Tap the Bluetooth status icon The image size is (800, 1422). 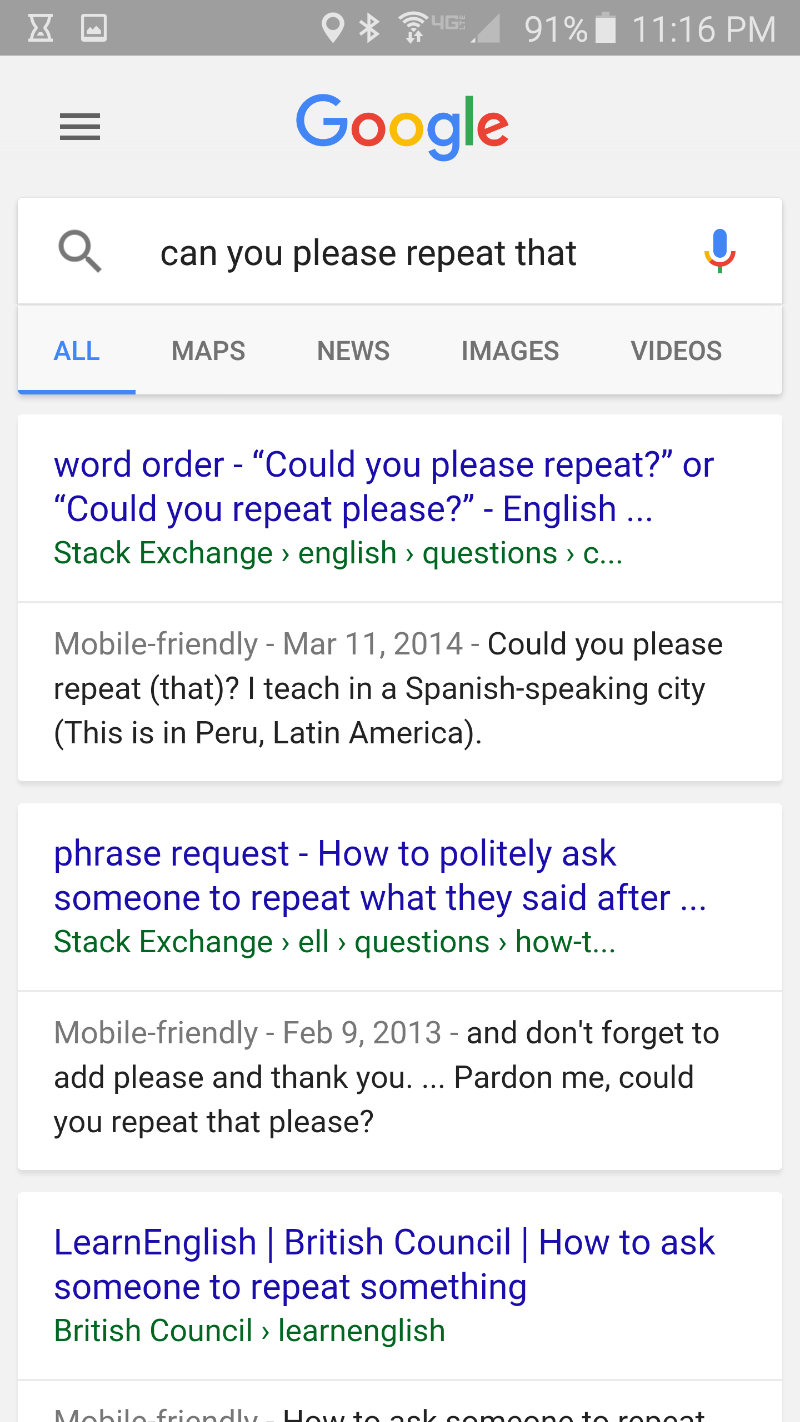pos(369,28)
